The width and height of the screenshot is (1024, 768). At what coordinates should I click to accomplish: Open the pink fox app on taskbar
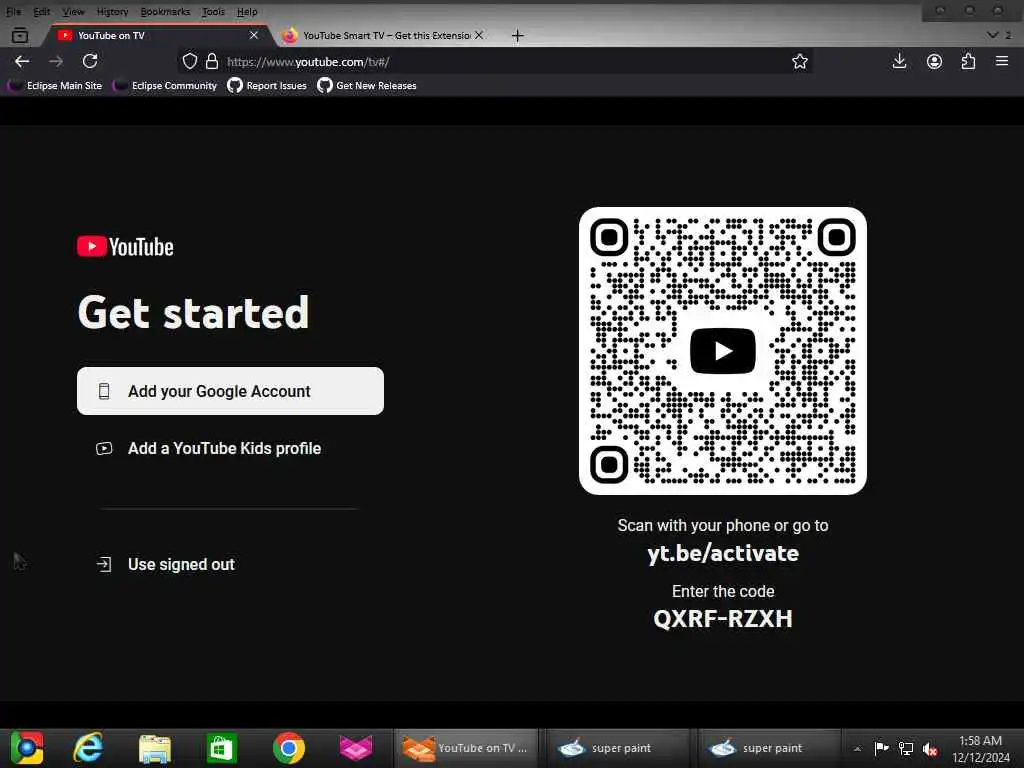356,748
